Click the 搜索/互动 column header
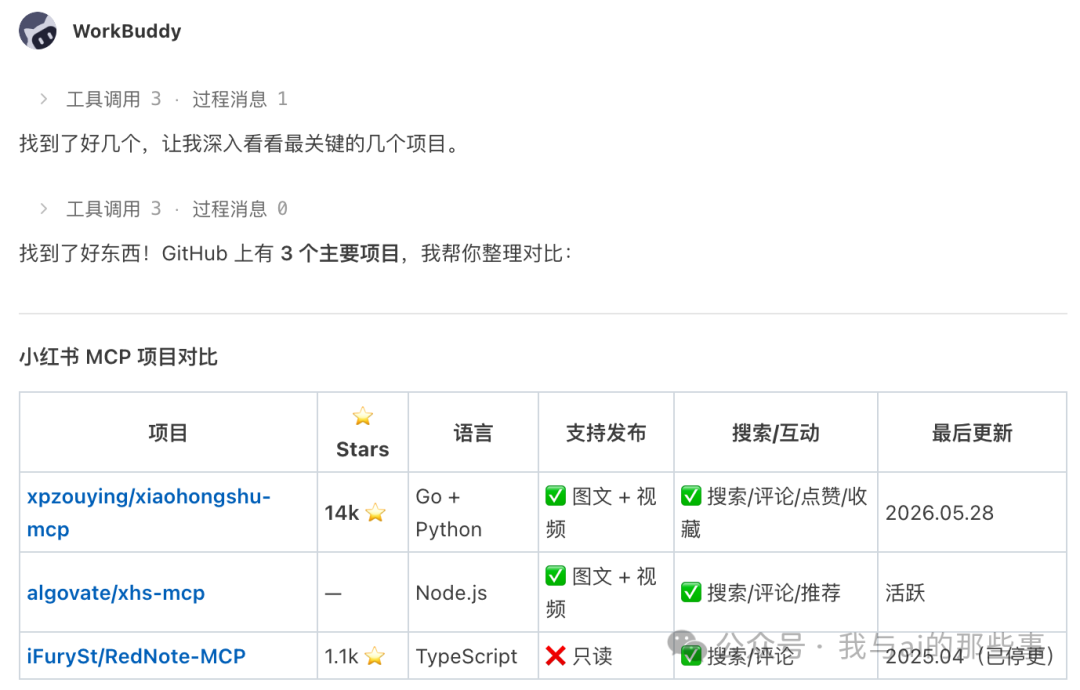The image size is (1080, 690). point(776,433)
